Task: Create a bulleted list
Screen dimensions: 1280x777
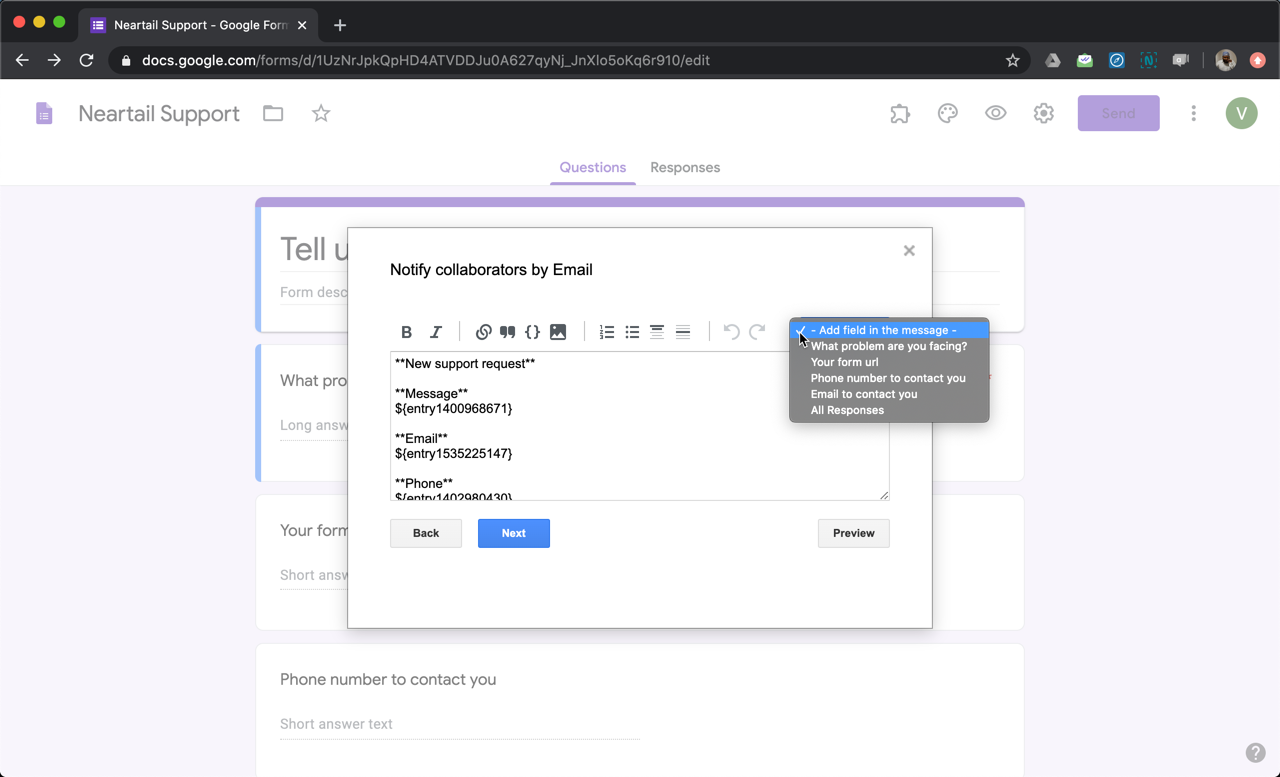Action: 632,332
